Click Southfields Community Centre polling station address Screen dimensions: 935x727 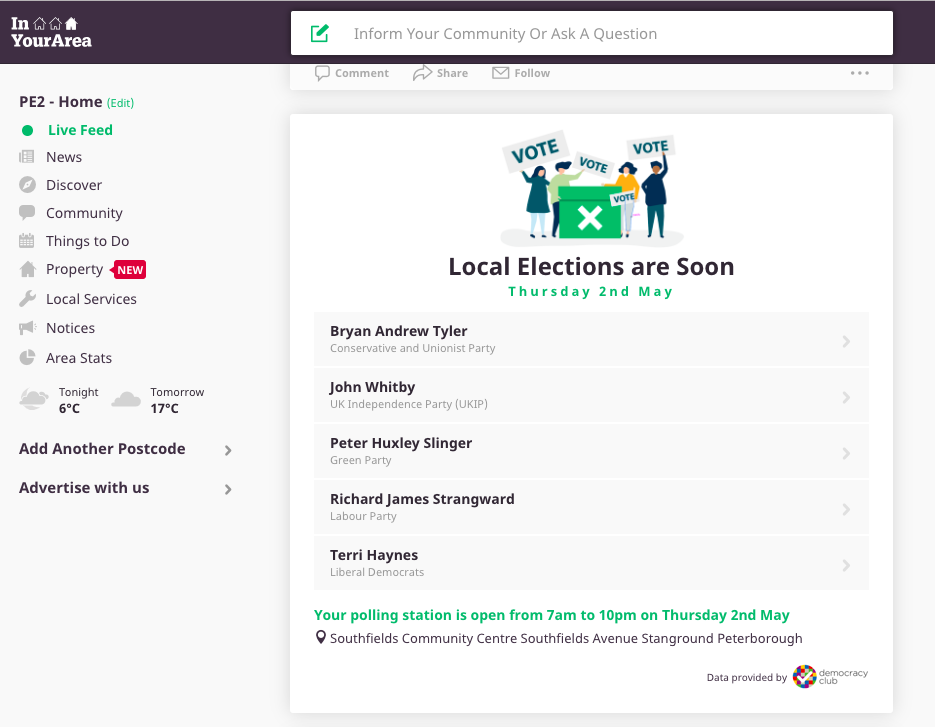tap(566, 638)
